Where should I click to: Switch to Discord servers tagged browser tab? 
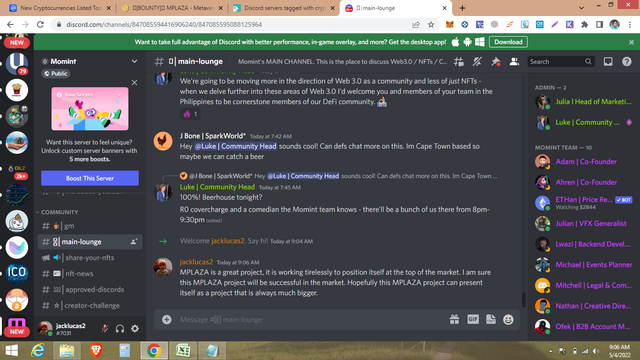[x=284, y=8]
